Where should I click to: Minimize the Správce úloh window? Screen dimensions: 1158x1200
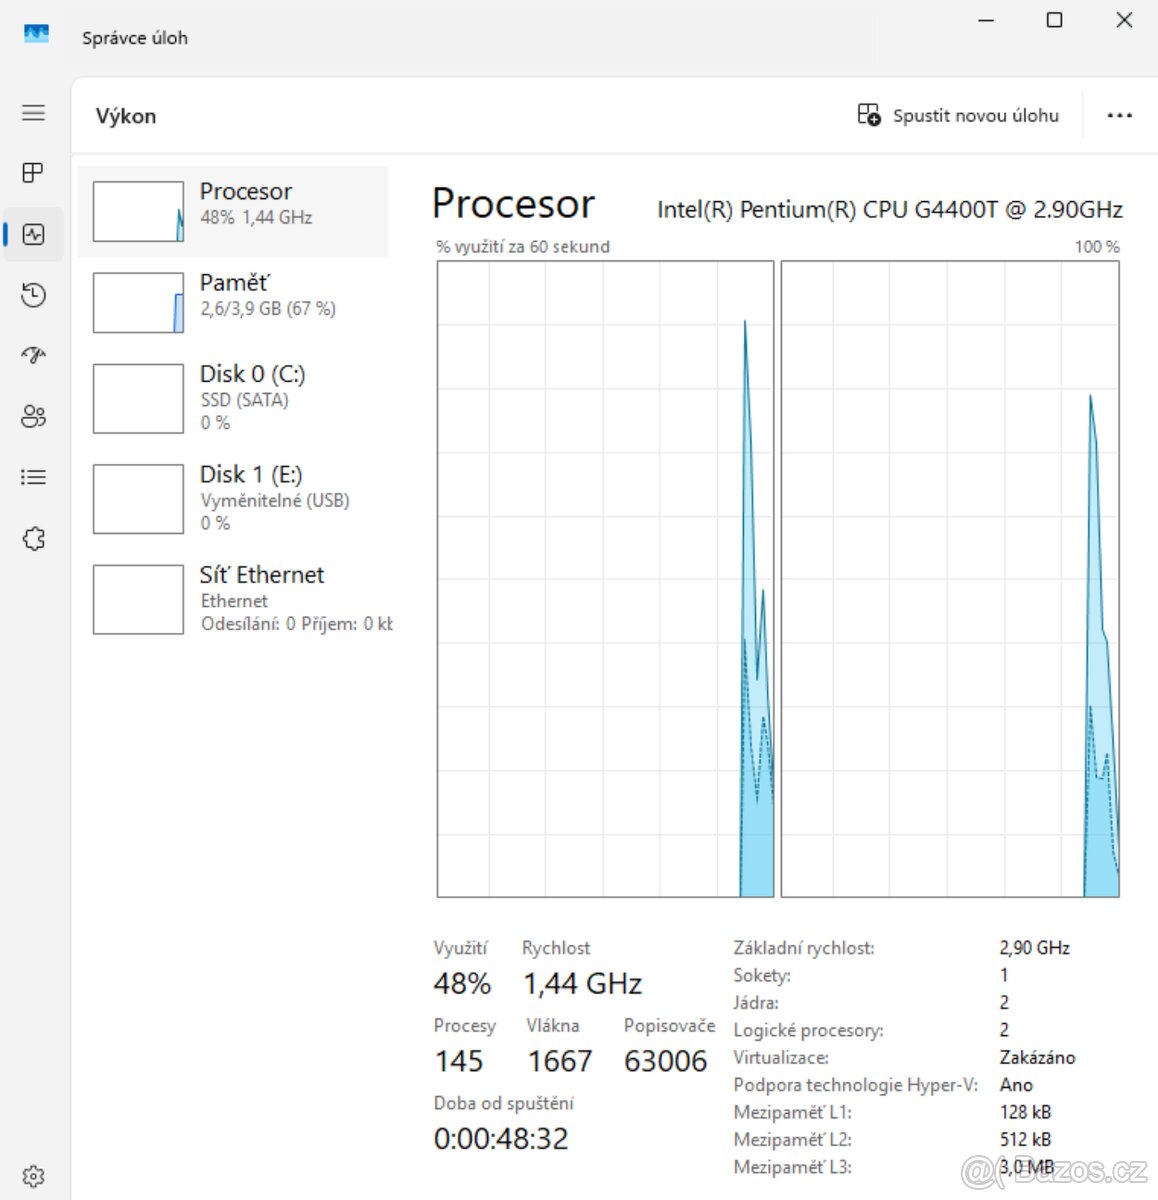click(986, 20)
